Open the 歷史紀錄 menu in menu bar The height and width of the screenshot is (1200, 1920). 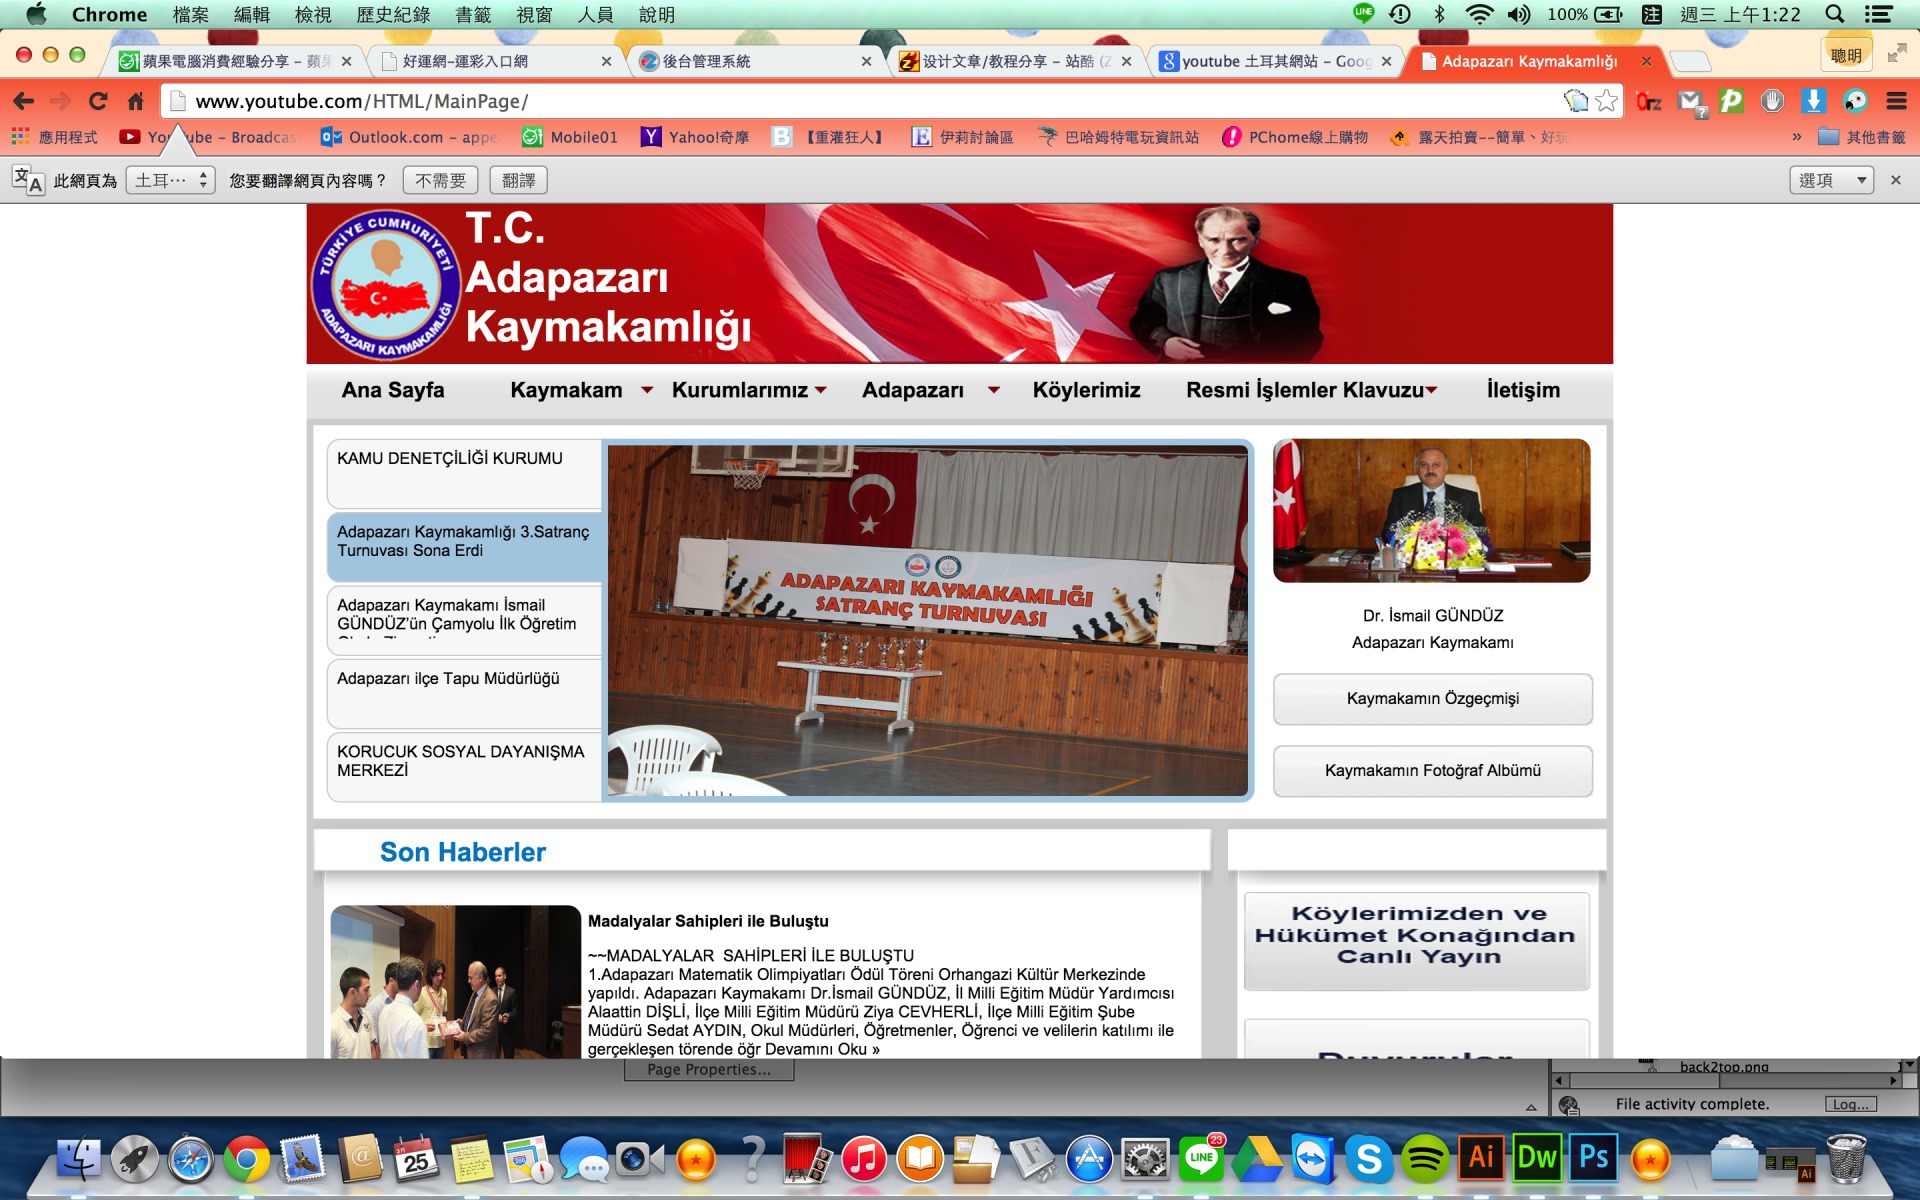tap(393, 14)
